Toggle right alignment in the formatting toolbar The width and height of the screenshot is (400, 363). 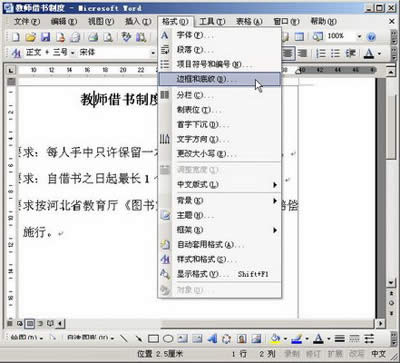(302, 53)
